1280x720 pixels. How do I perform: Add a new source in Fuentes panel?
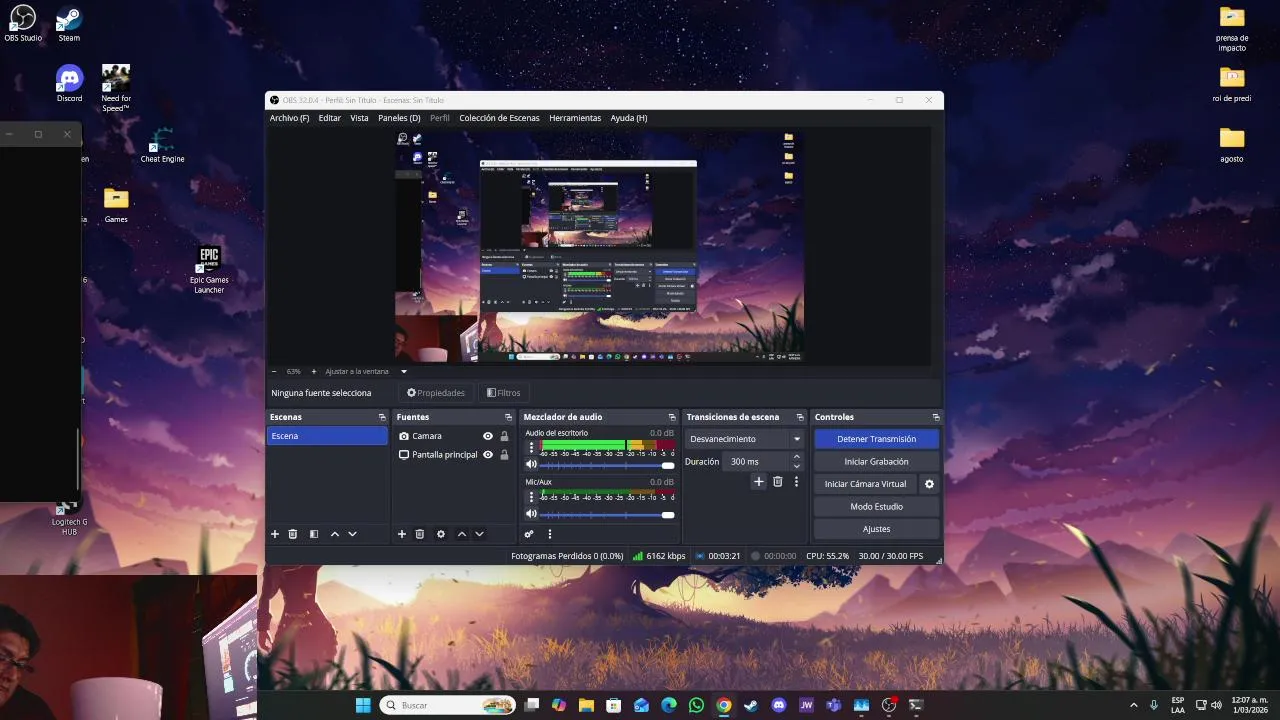tap(402, 534)
